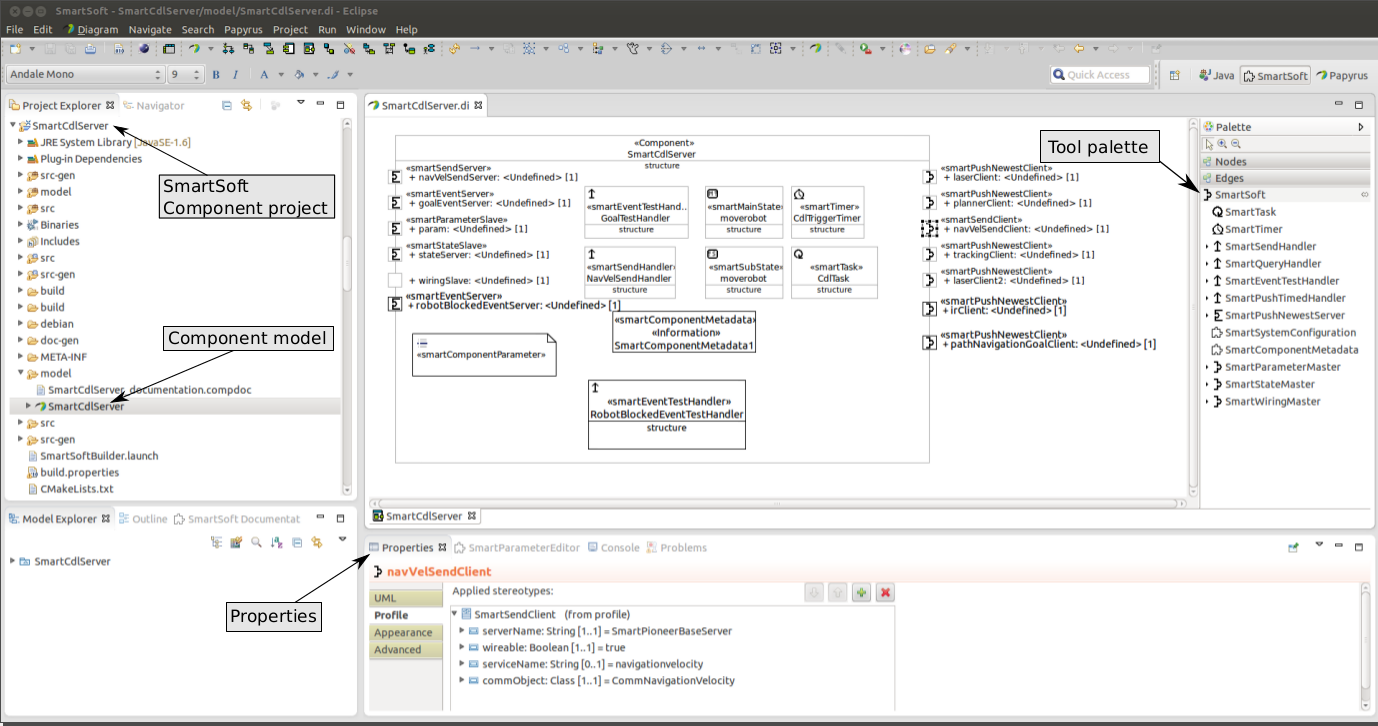Switch to the Papyrus perspective
The width and height of the screenshot is (1378, 726).
1341,75
